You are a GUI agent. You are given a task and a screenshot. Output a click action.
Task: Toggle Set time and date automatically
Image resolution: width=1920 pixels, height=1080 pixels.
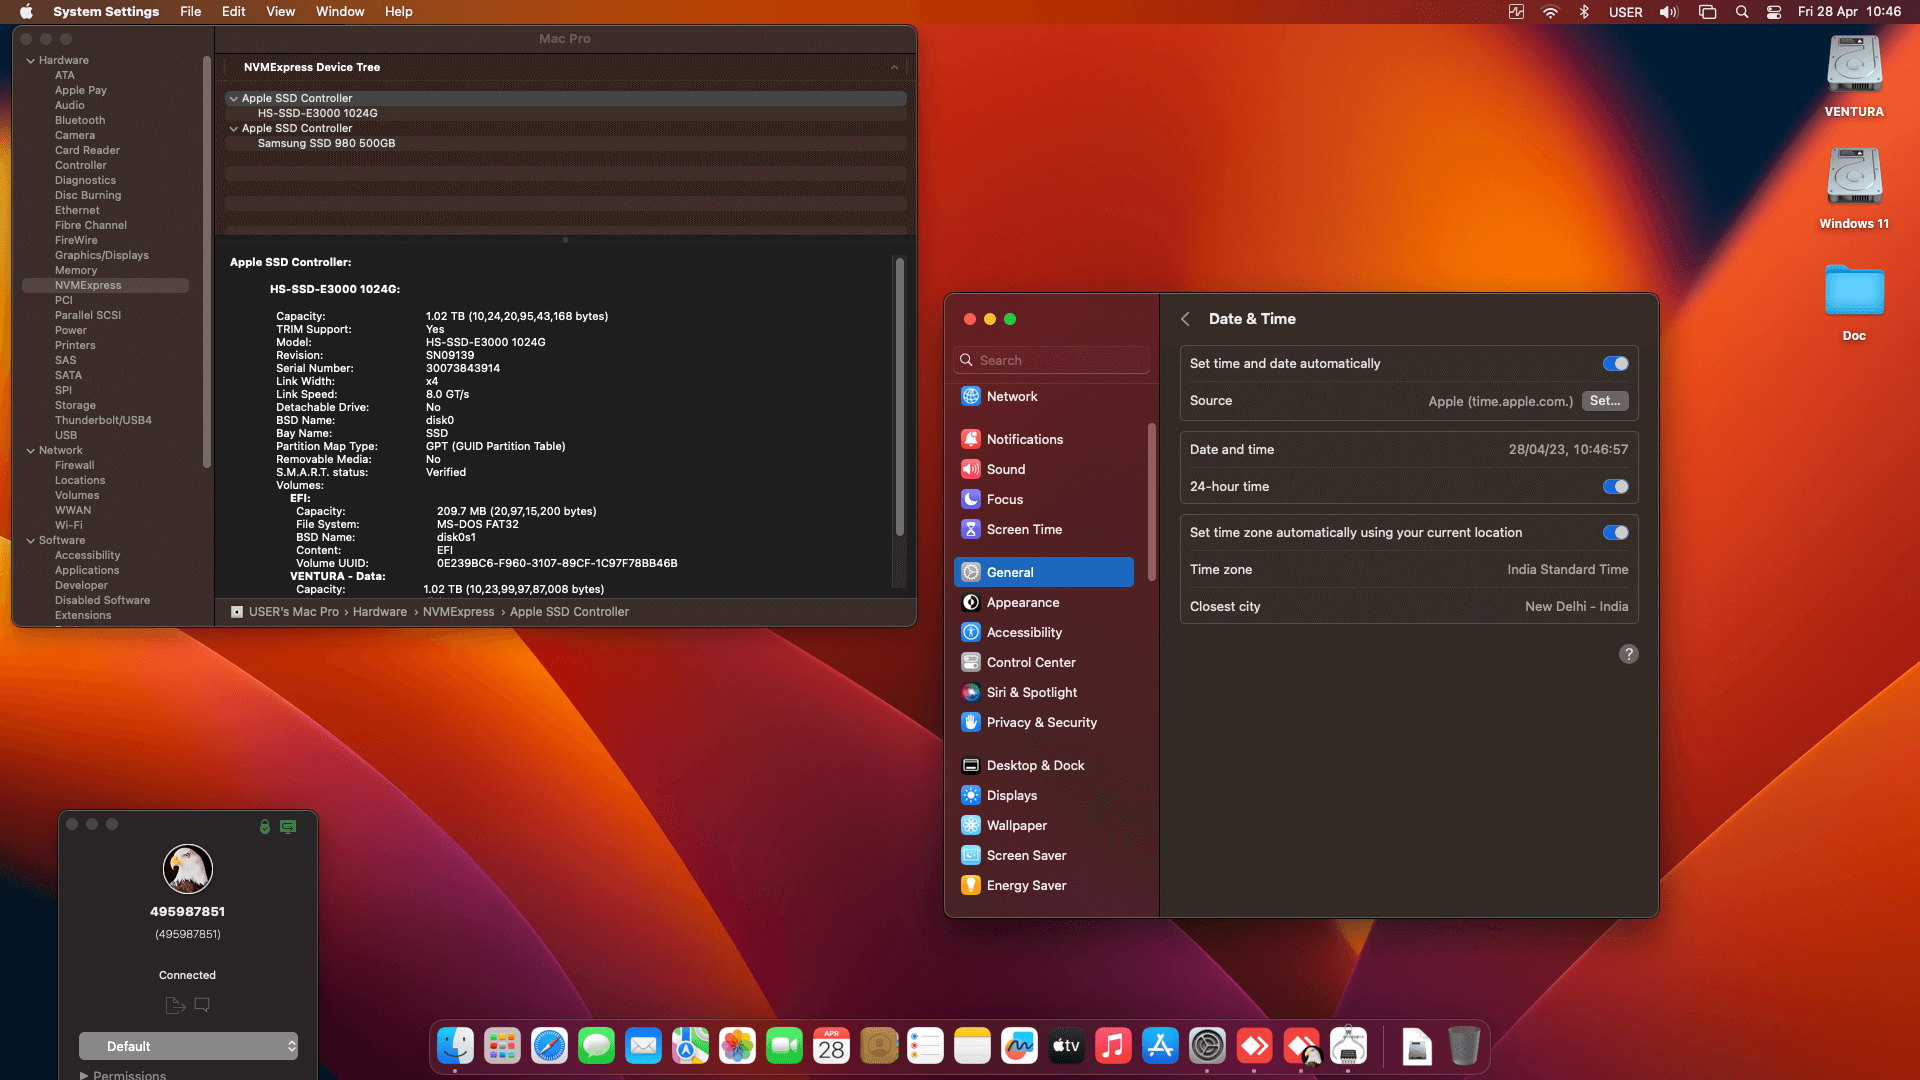point(1615,364)
